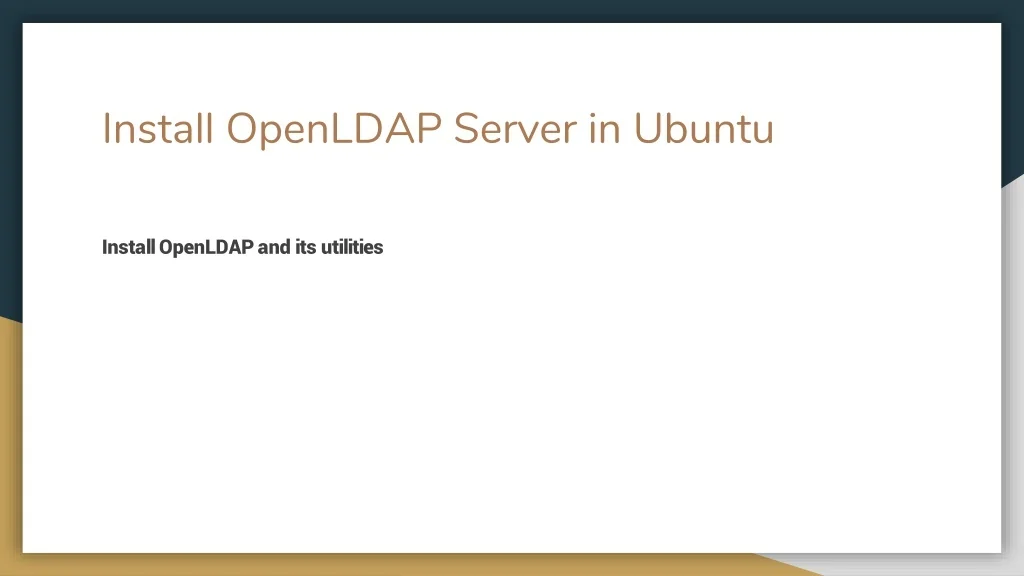Click the word Install in the title
This screenshot has width=1024, height=576.
point(158,129)
